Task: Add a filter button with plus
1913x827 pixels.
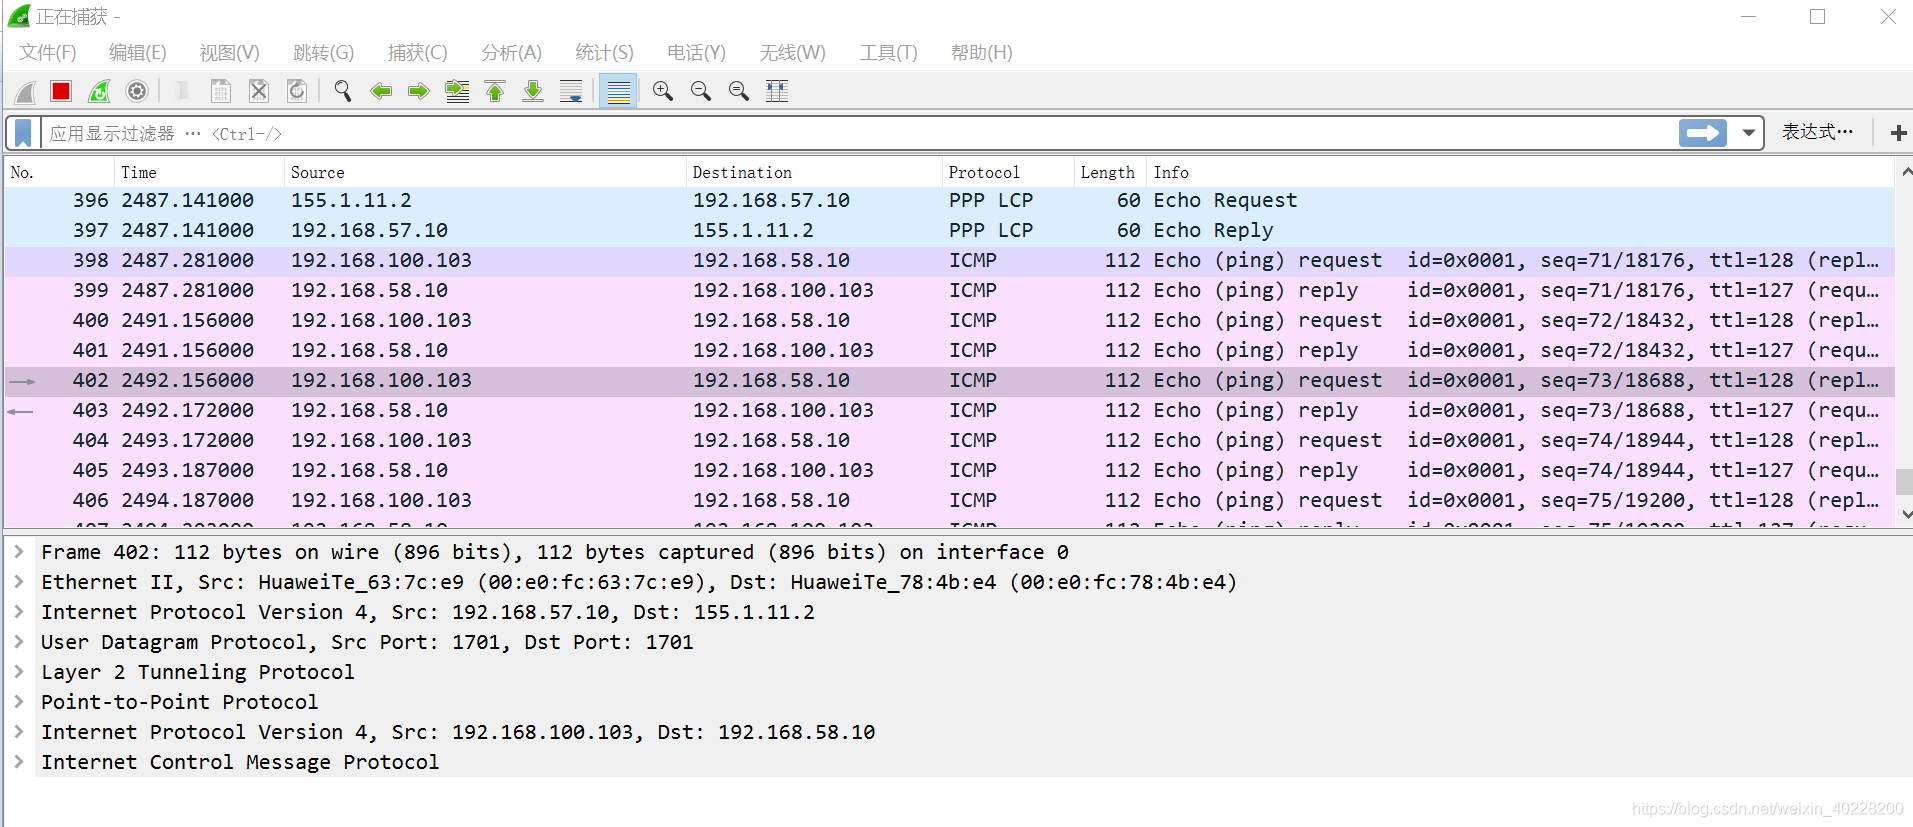Action: pos(1898,133)
